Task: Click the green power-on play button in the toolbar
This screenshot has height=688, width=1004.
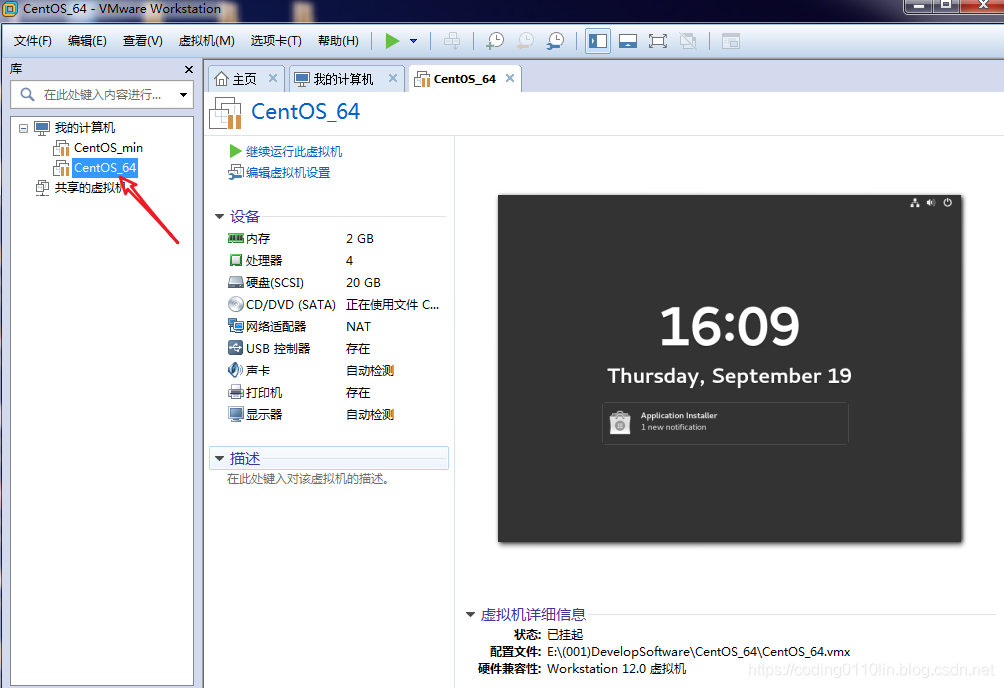Action: (392, 41)
